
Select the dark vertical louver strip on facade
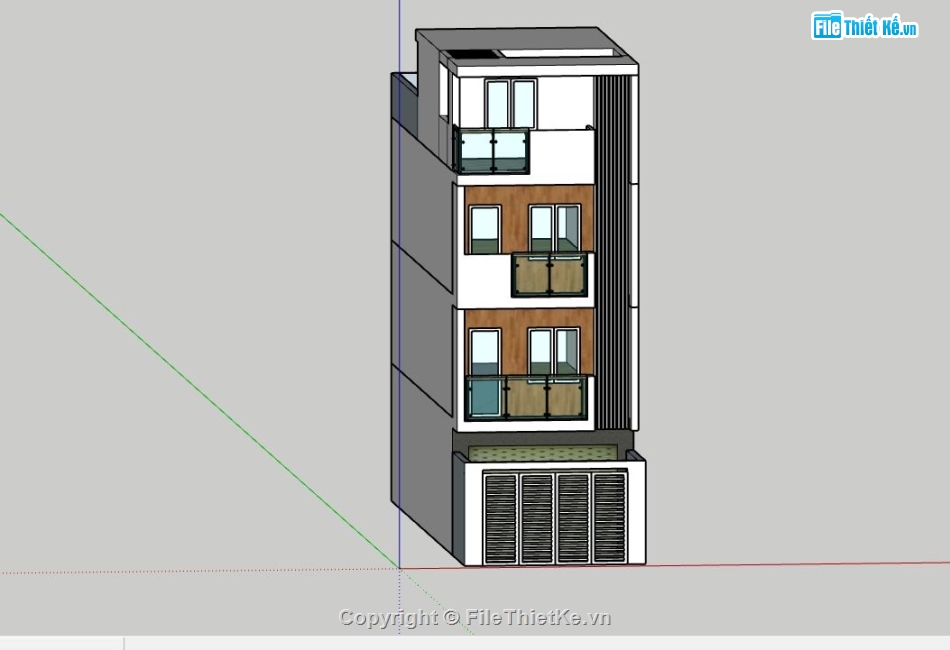coord(613,252)
